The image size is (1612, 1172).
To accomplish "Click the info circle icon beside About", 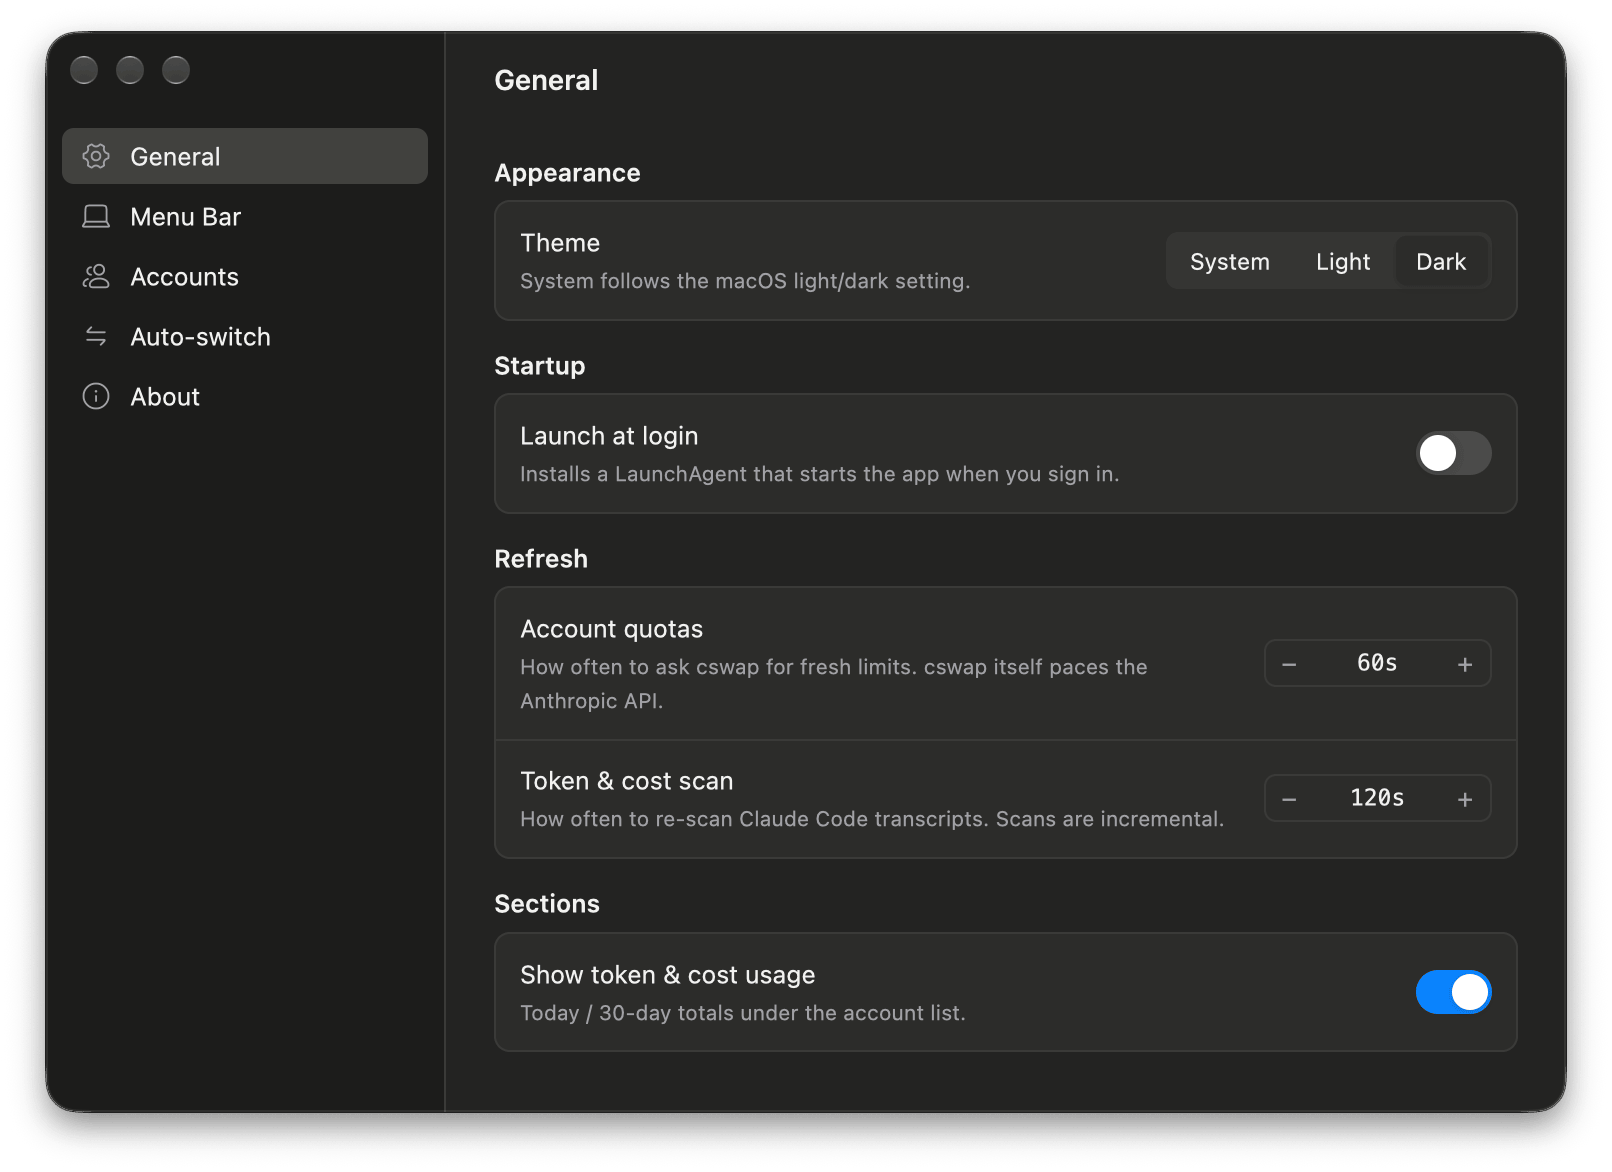I will 96,396.
